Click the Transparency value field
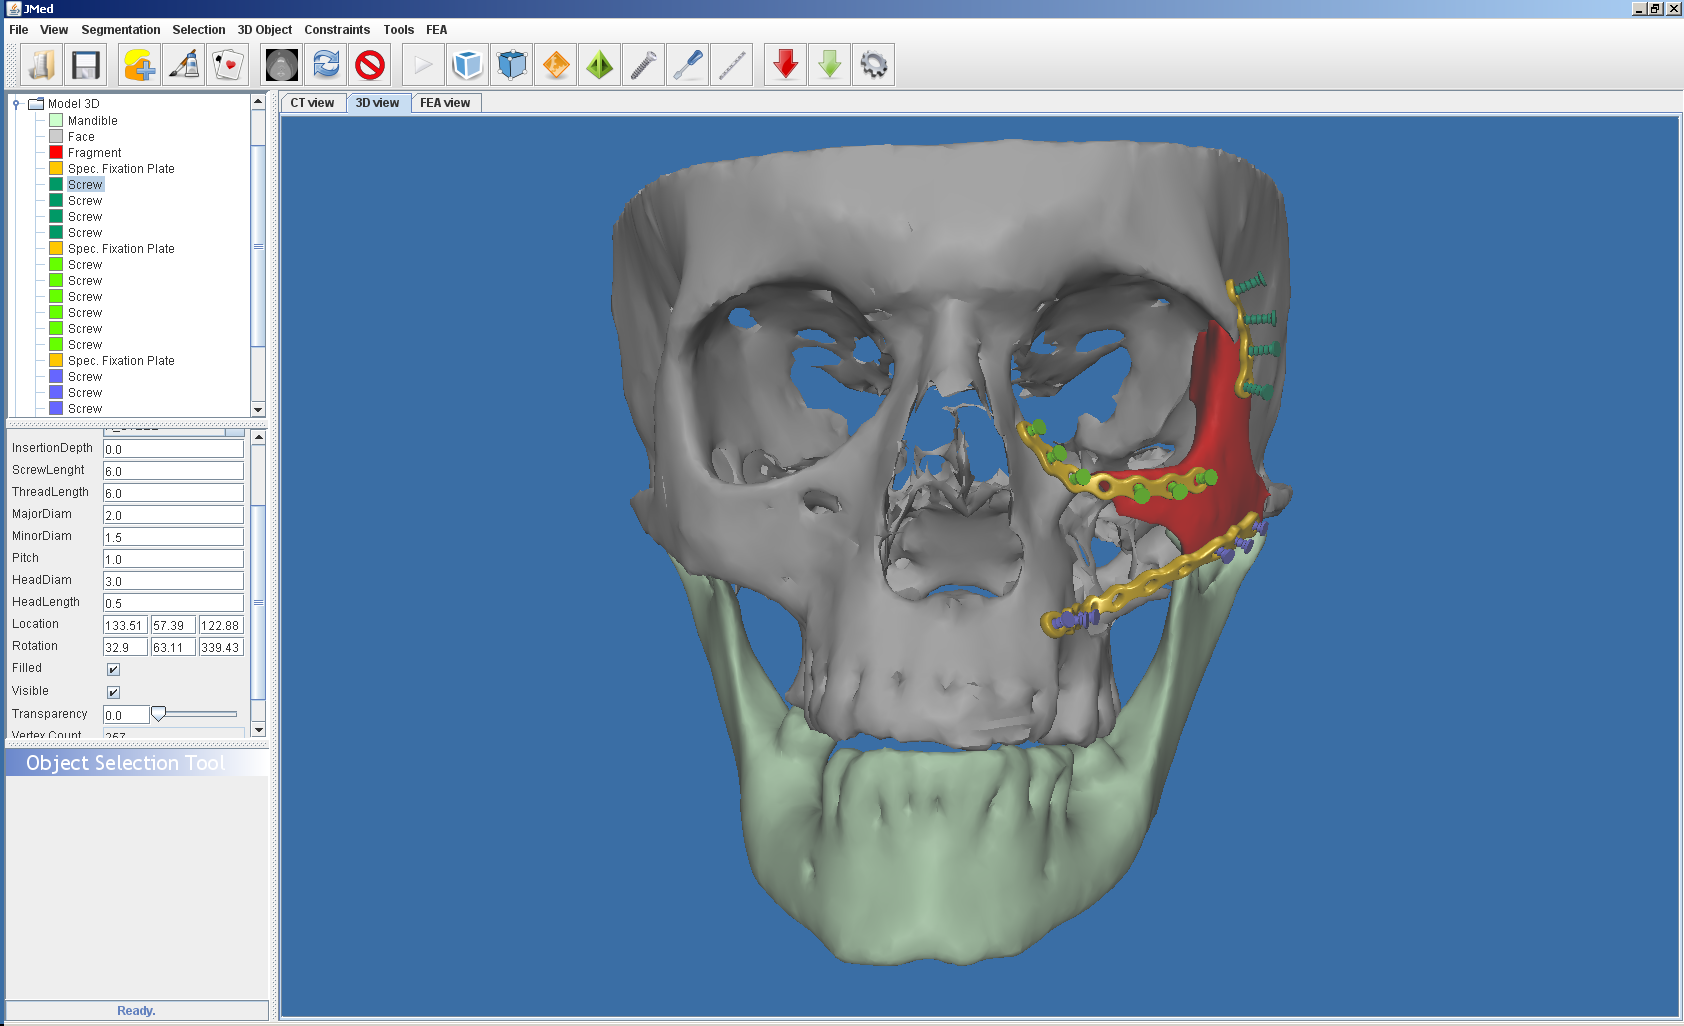 point(125,715)
